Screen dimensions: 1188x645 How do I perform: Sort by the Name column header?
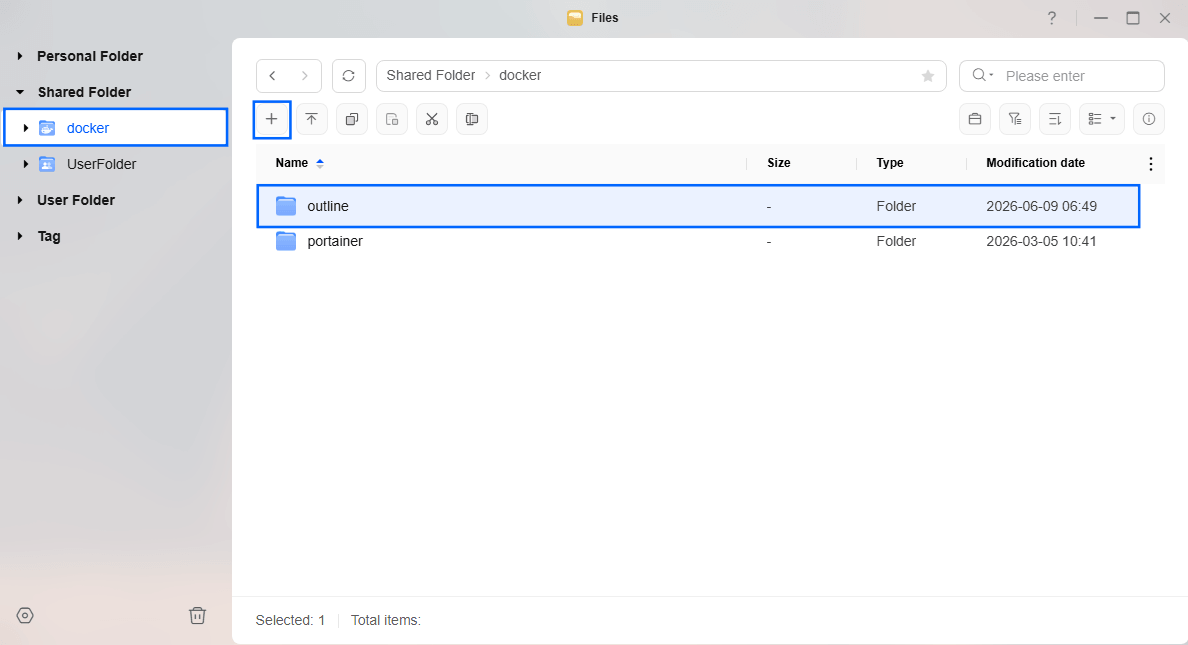click(x=292, y=163)
